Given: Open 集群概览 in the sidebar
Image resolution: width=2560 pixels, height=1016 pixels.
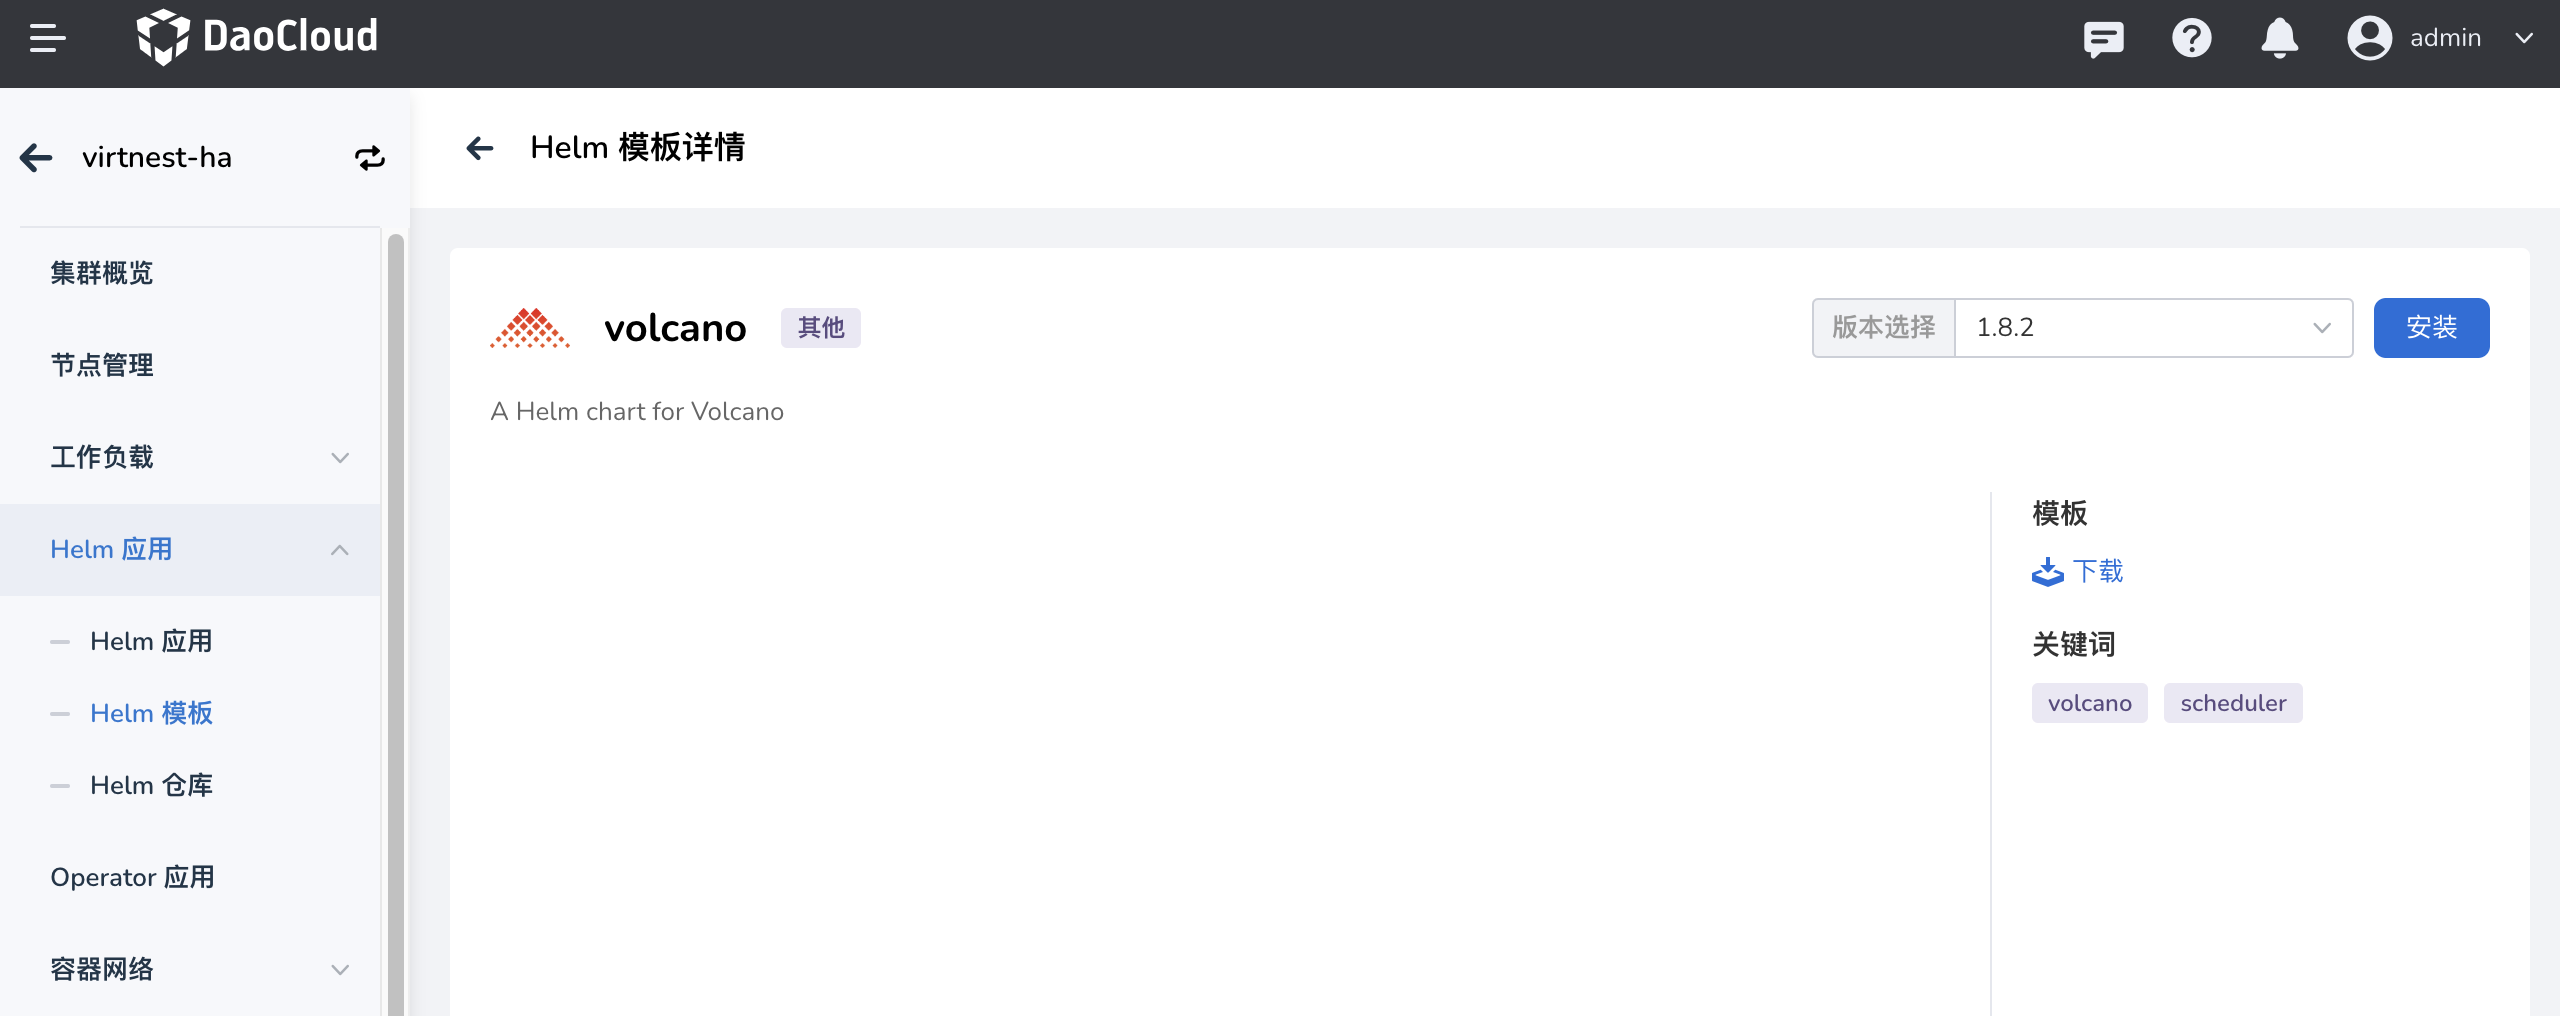Looking at the screenshot, I should point(102,273).
